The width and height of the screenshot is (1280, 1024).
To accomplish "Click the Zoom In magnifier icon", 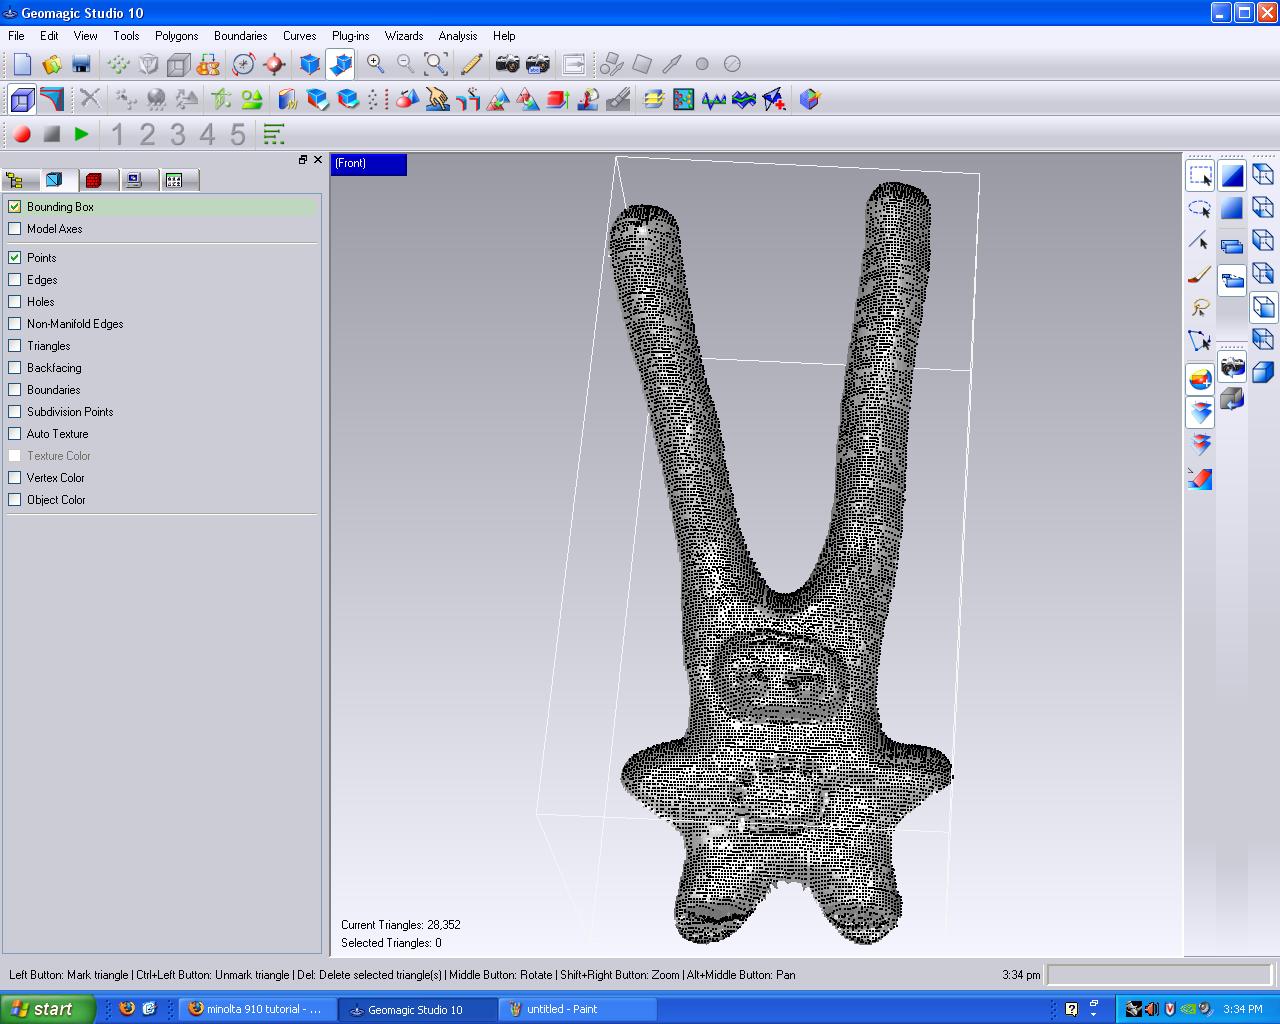I will [x=376, y=64].
